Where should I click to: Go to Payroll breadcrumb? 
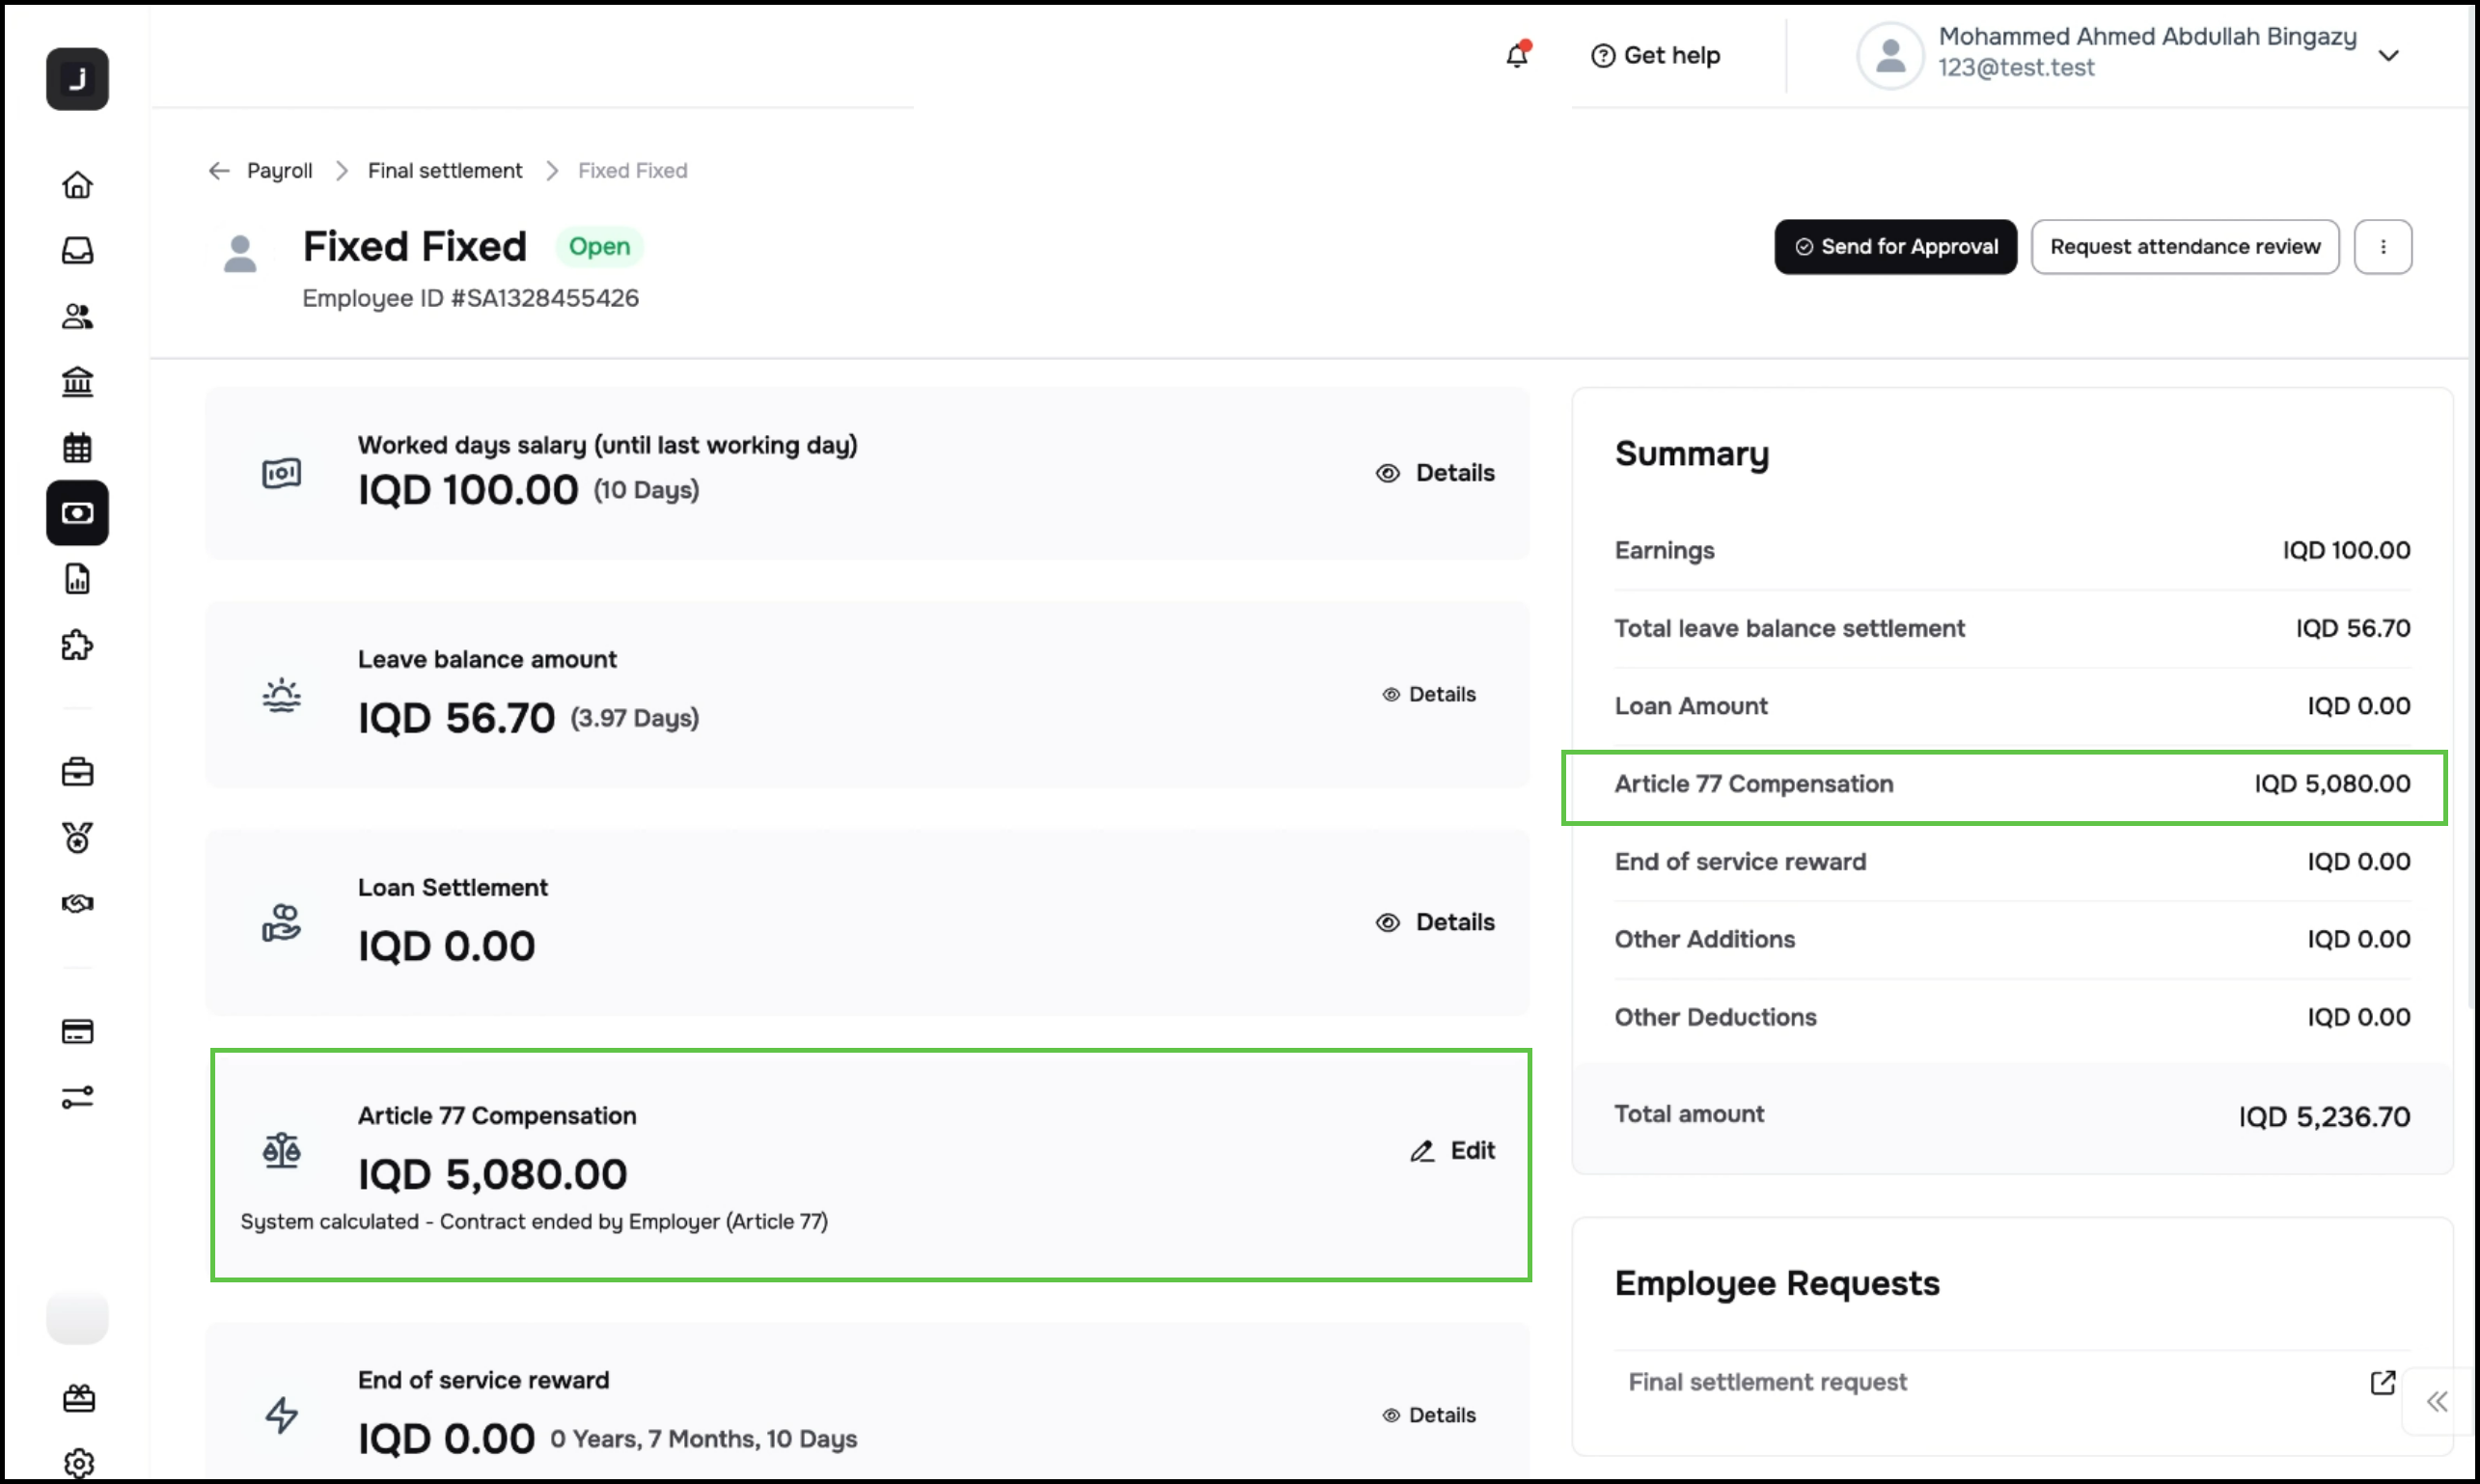(279, 171)
